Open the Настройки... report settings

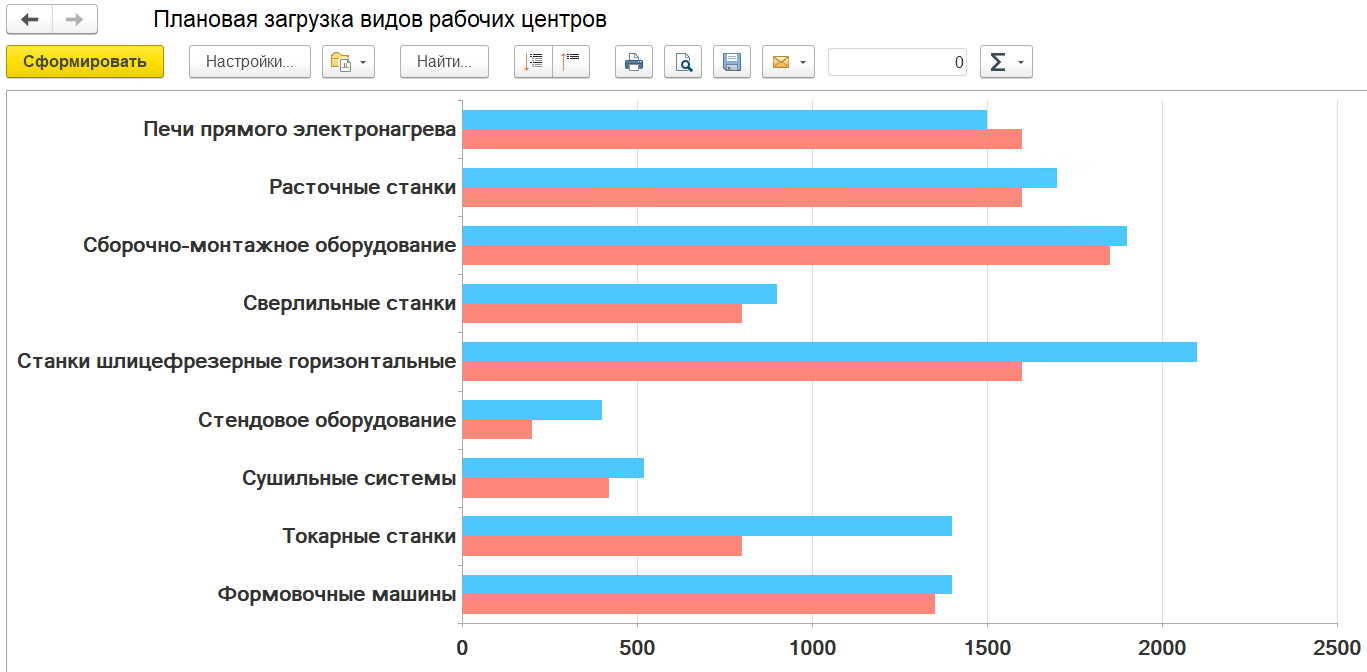[249, 62]
